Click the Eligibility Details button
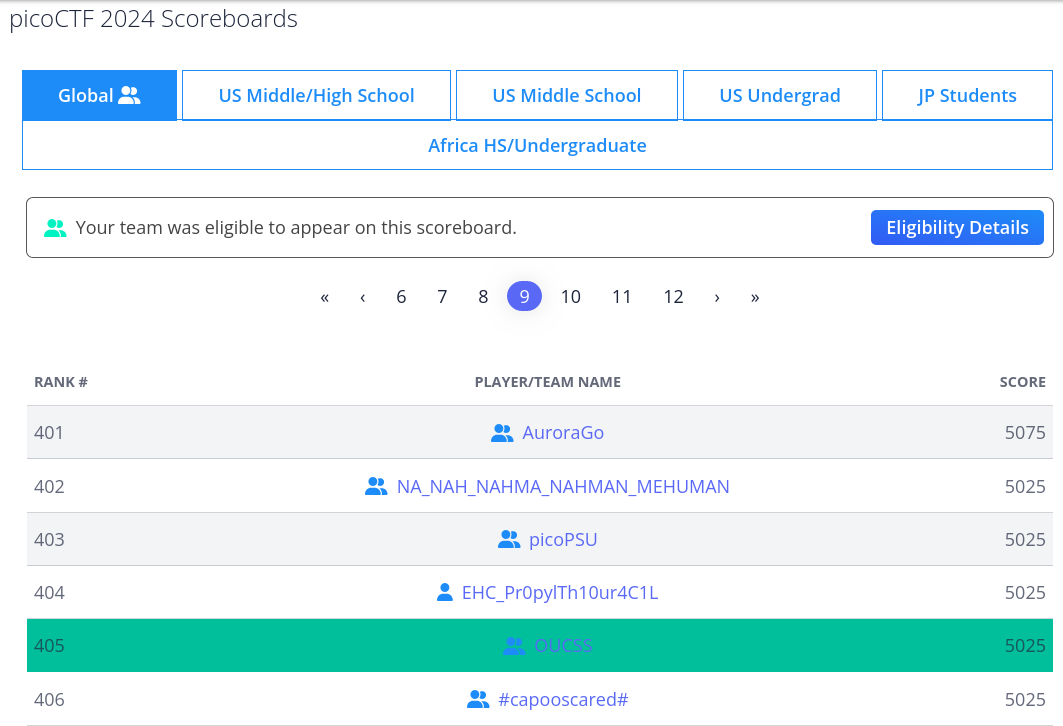 pyautogui.click(x=957, y=228)
